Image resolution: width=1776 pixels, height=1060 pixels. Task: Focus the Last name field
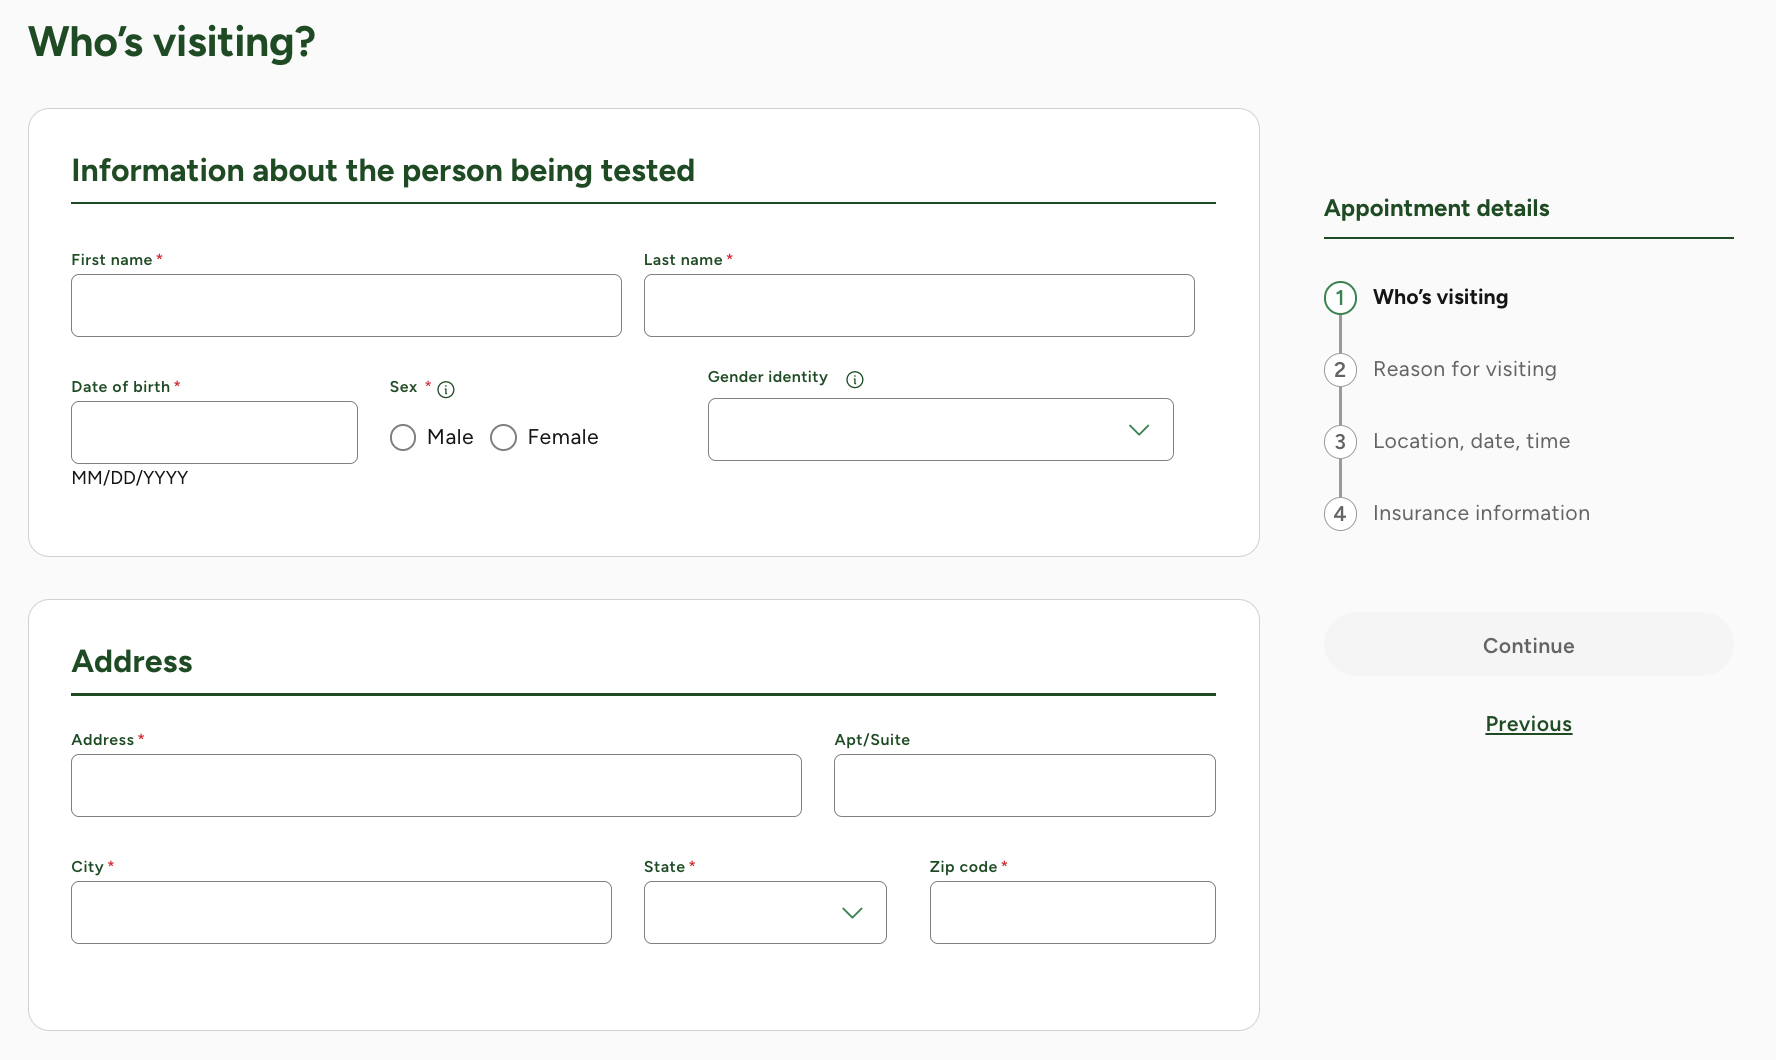919,306
